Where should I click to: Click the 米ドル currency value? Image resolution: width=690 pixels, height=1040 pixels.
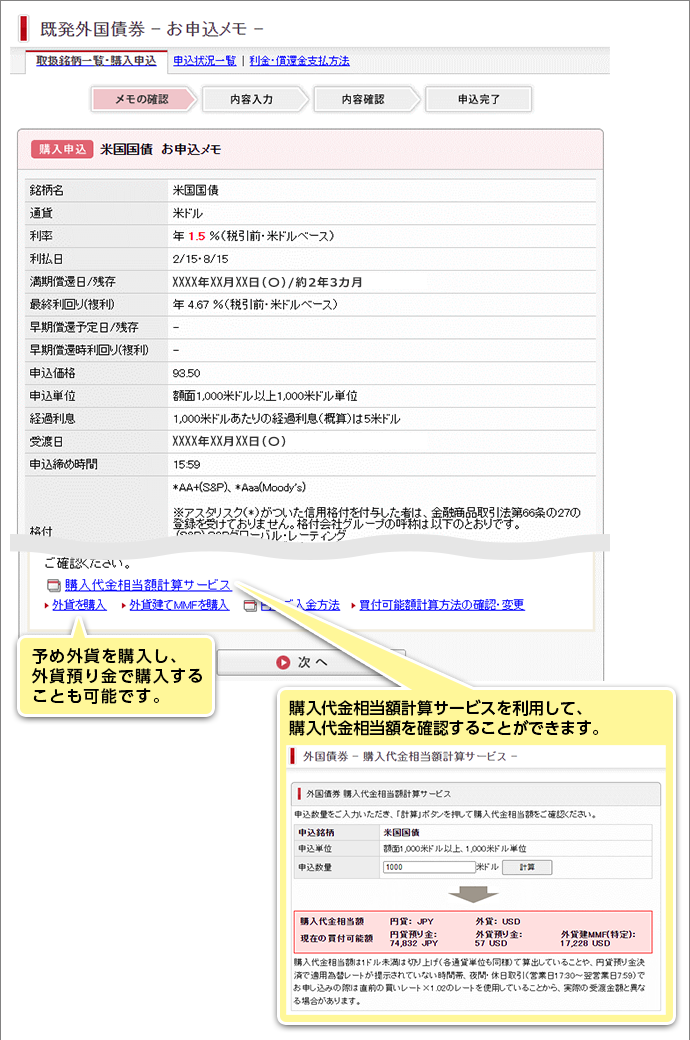point(188,214)
